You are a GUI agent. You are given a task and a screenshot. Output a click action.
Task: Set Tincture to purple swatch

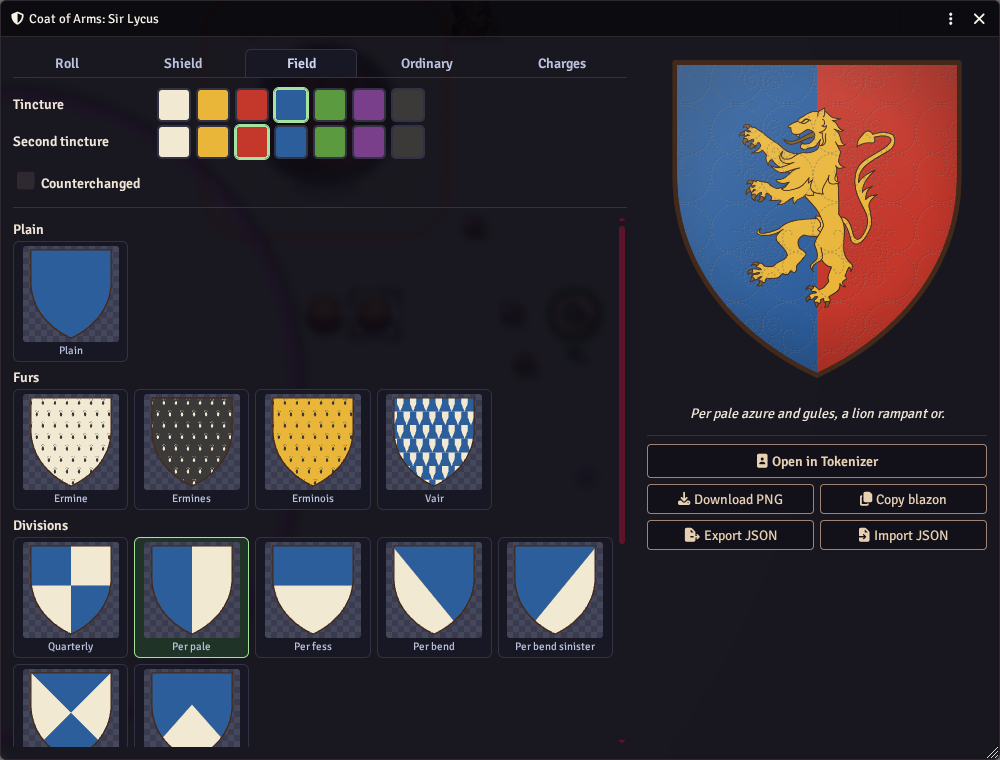(x=369, y=105)
